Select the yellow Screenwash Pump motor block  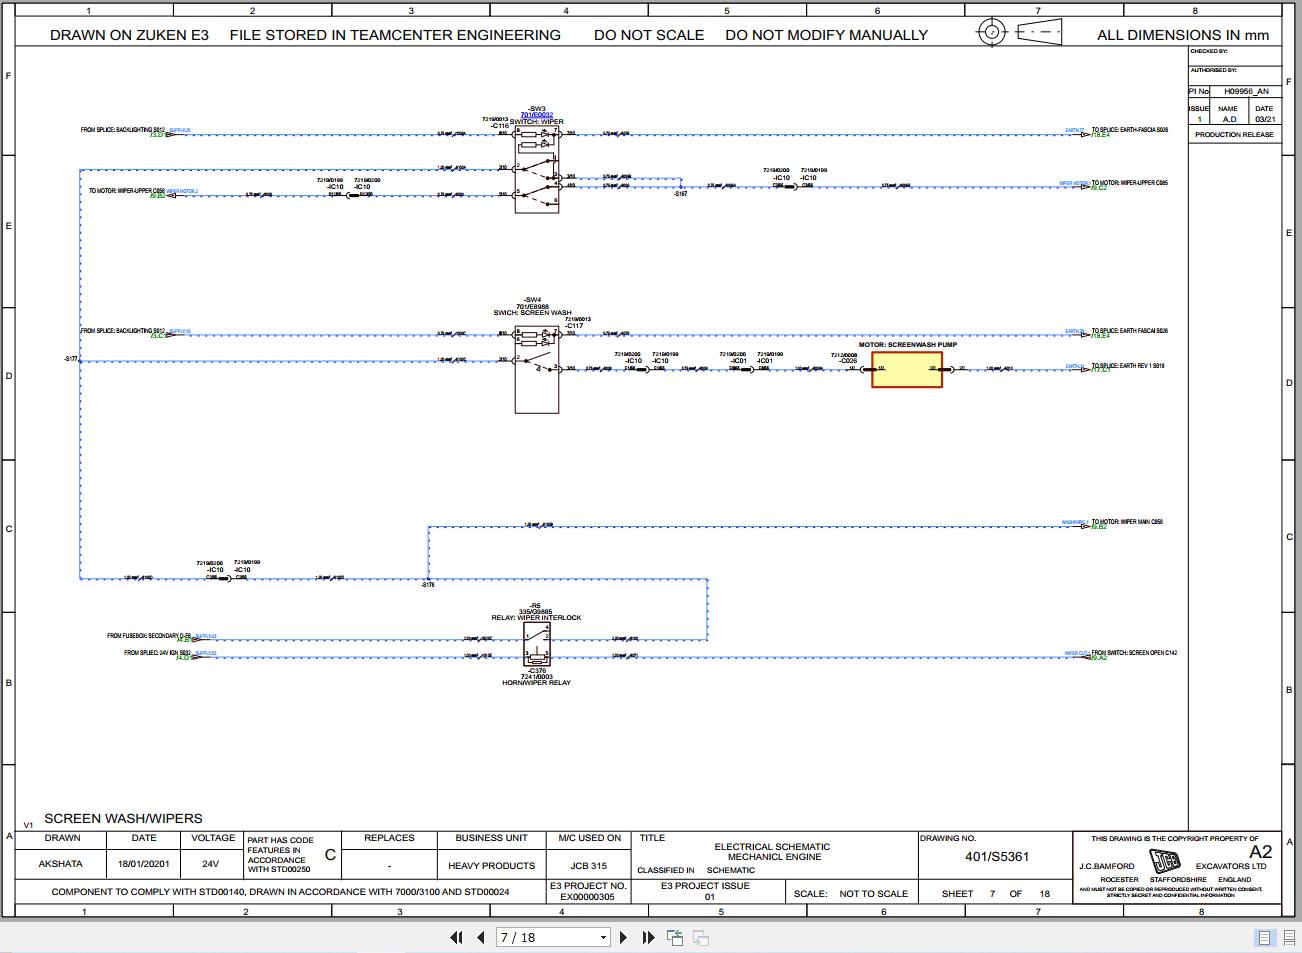tap(907, 369)
